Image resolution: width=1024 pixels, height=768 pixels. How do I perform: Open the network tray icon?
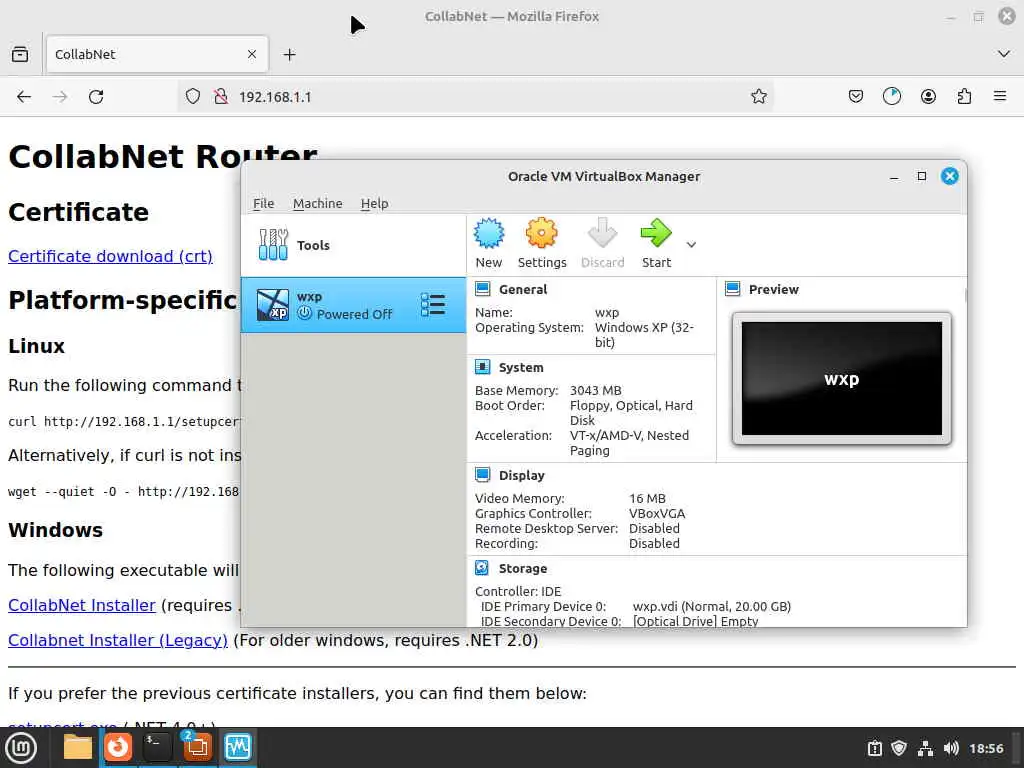click(925, 748)
